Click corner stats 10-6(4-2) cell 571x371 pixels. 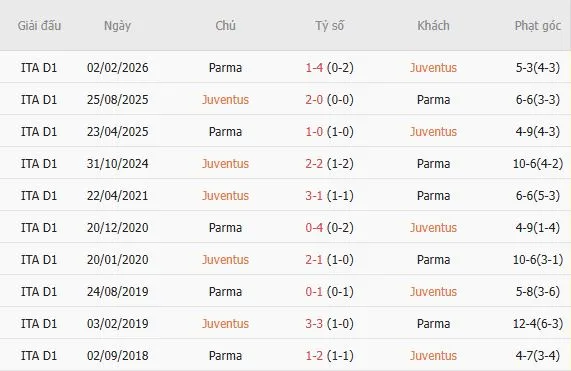coord(538,164)
